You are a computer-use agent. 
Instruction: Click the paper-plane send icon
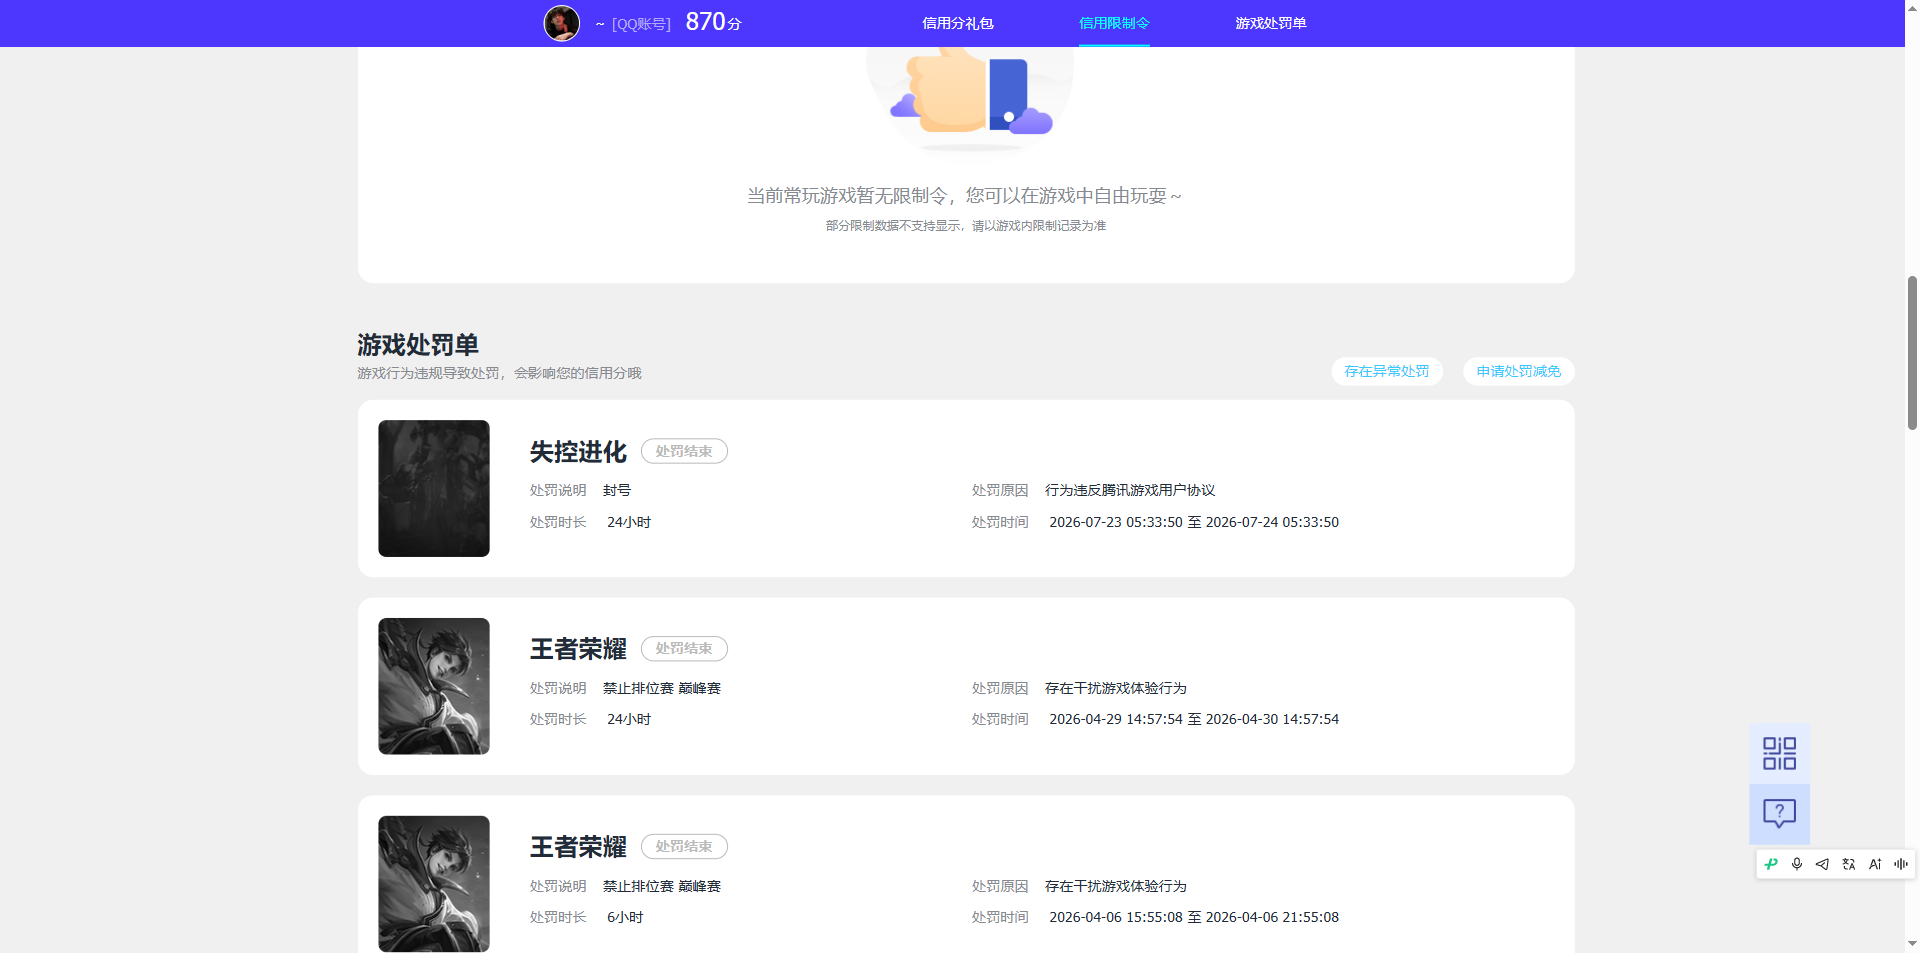pos(1822,864)
